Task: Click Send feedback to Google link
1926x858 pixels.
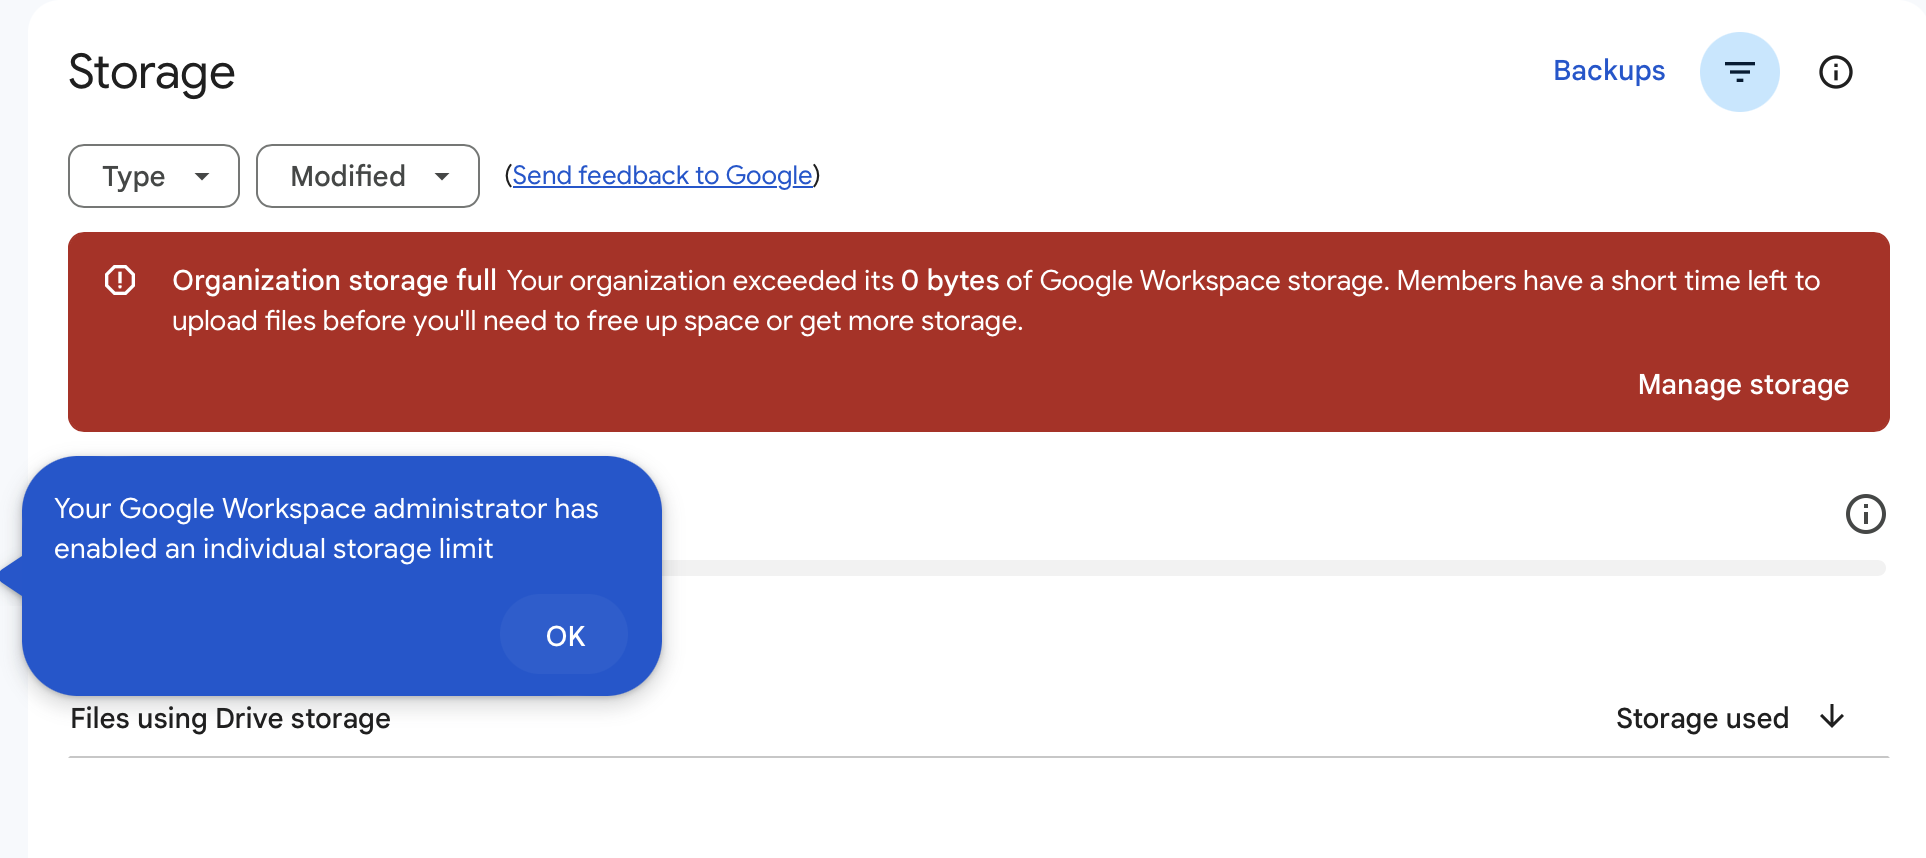Action: tap(662, 175)
